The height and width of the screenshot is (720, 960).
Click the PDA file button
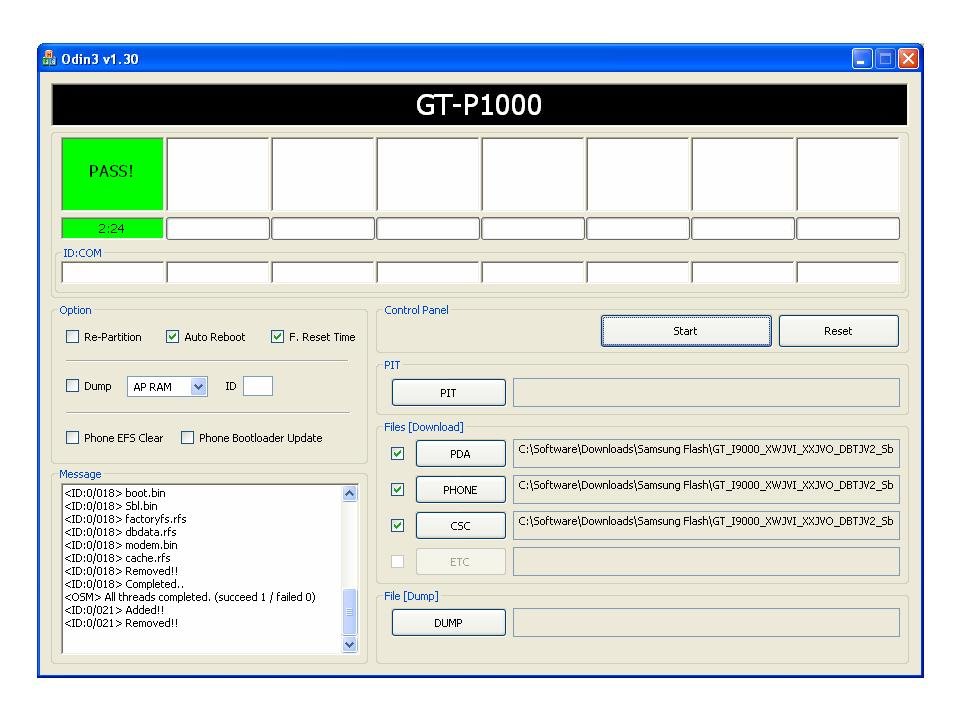[x=460, y=454]
